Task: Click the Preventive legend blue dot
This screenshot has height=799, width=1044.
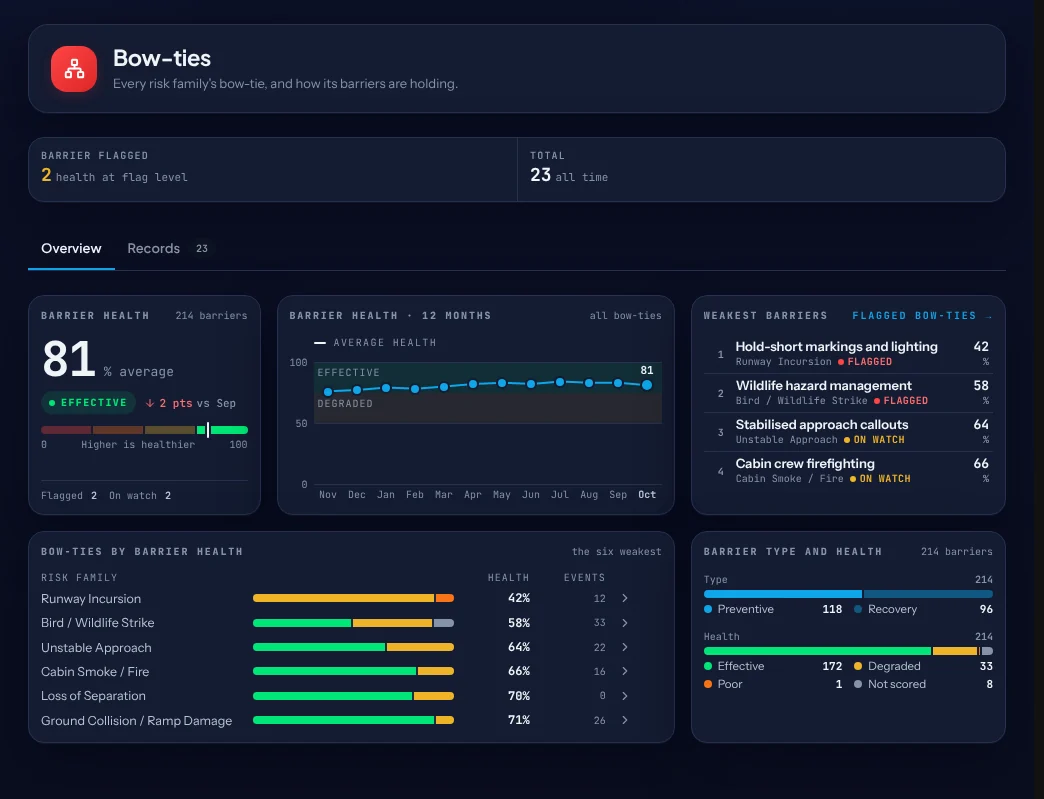Action: click(708, 609)
